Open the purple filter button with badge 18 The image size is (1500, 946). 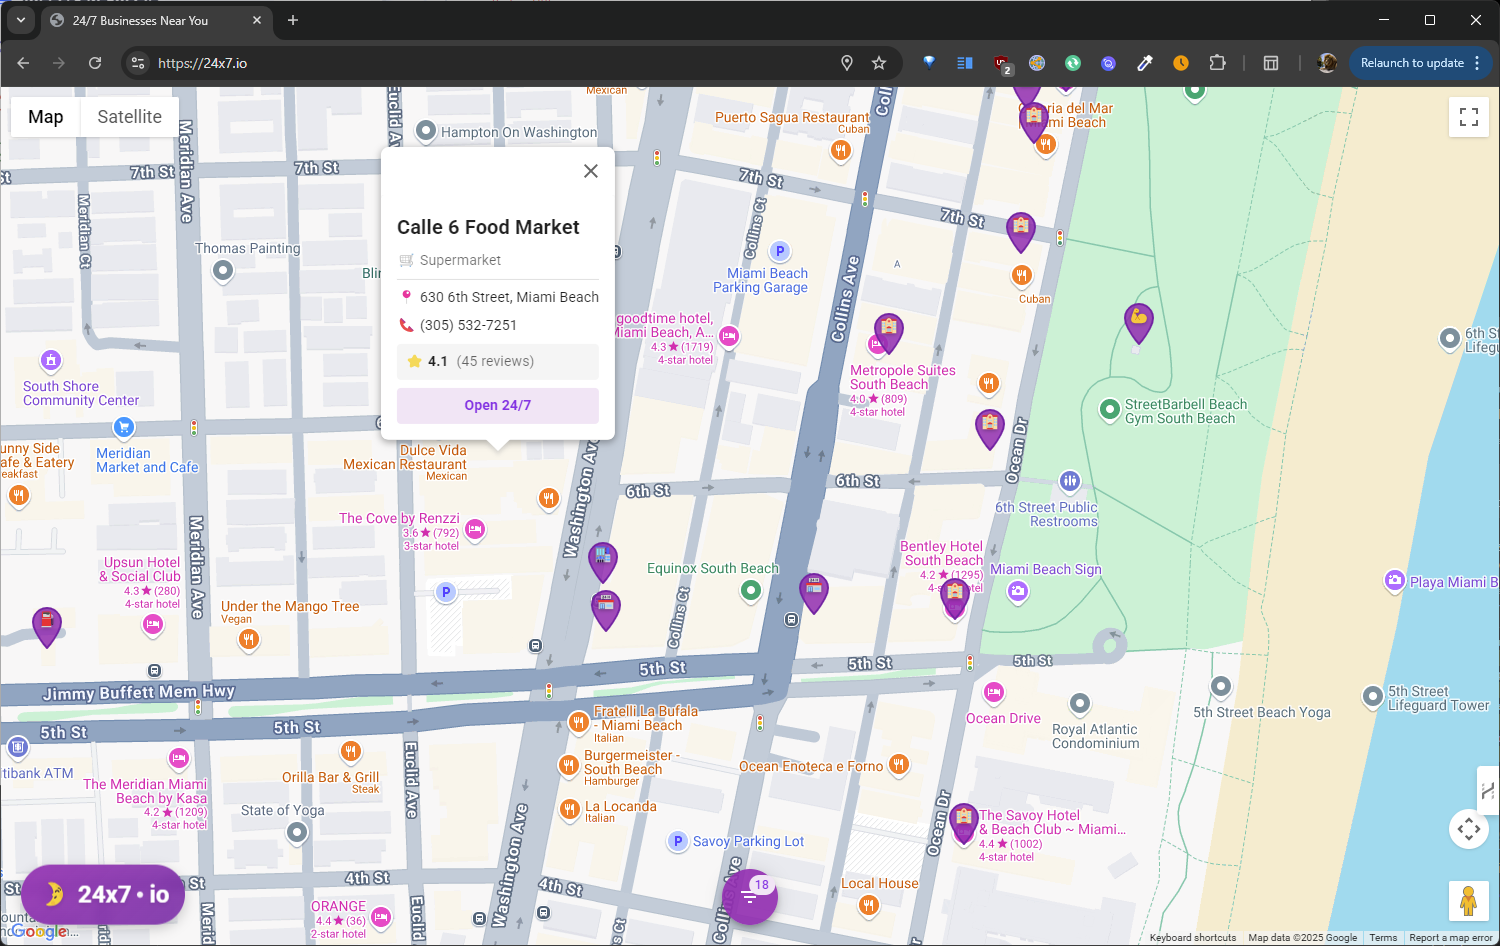coord(750,896)
